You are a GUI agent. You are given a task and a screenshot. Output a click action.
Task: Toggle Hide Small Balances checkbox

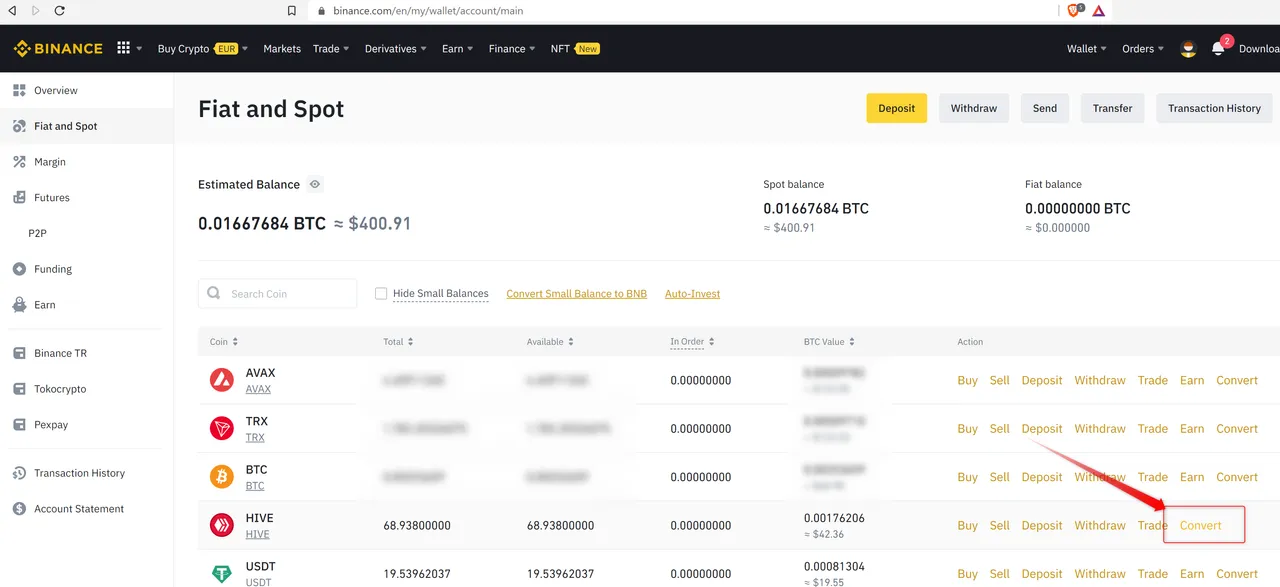(380, 293)
